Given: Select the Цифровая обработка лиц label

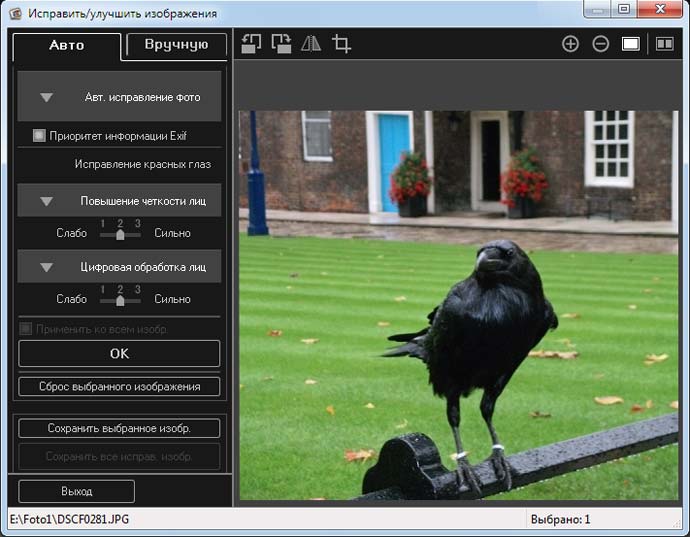Looking at the screenshot, I should point(143,267).
